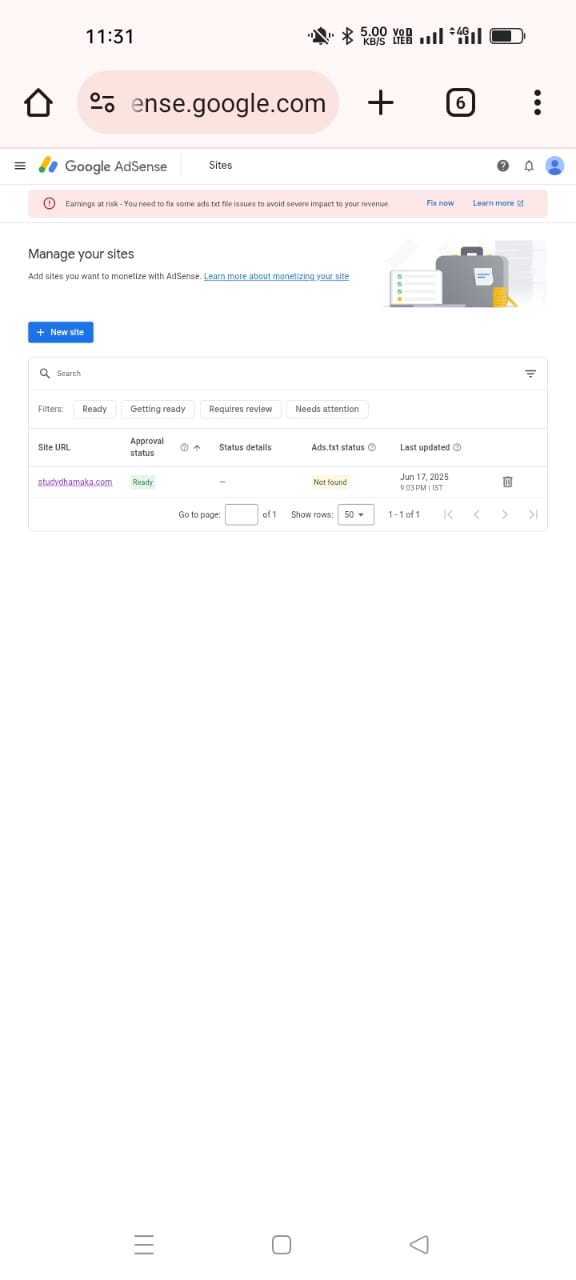
Task: Tap the browser home icon
Action: tap(38, 102)
